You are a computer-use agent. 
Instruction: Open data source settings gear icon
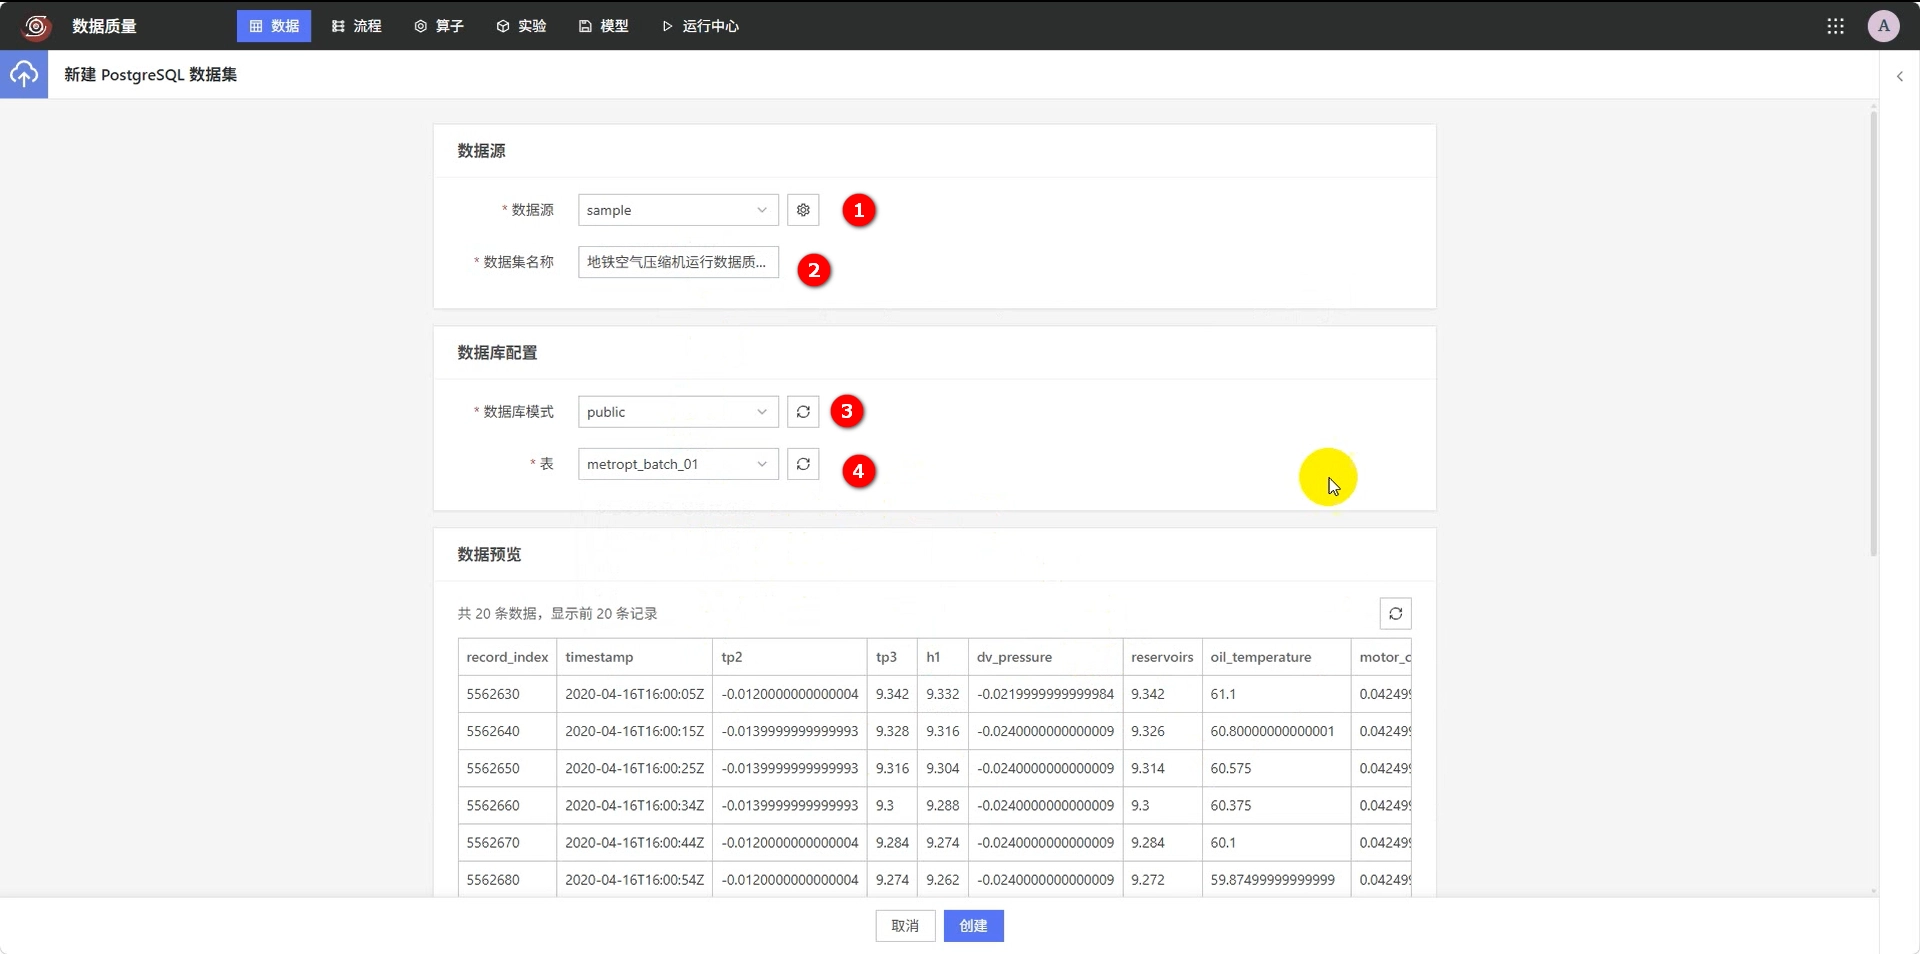[x=803, y=210]
